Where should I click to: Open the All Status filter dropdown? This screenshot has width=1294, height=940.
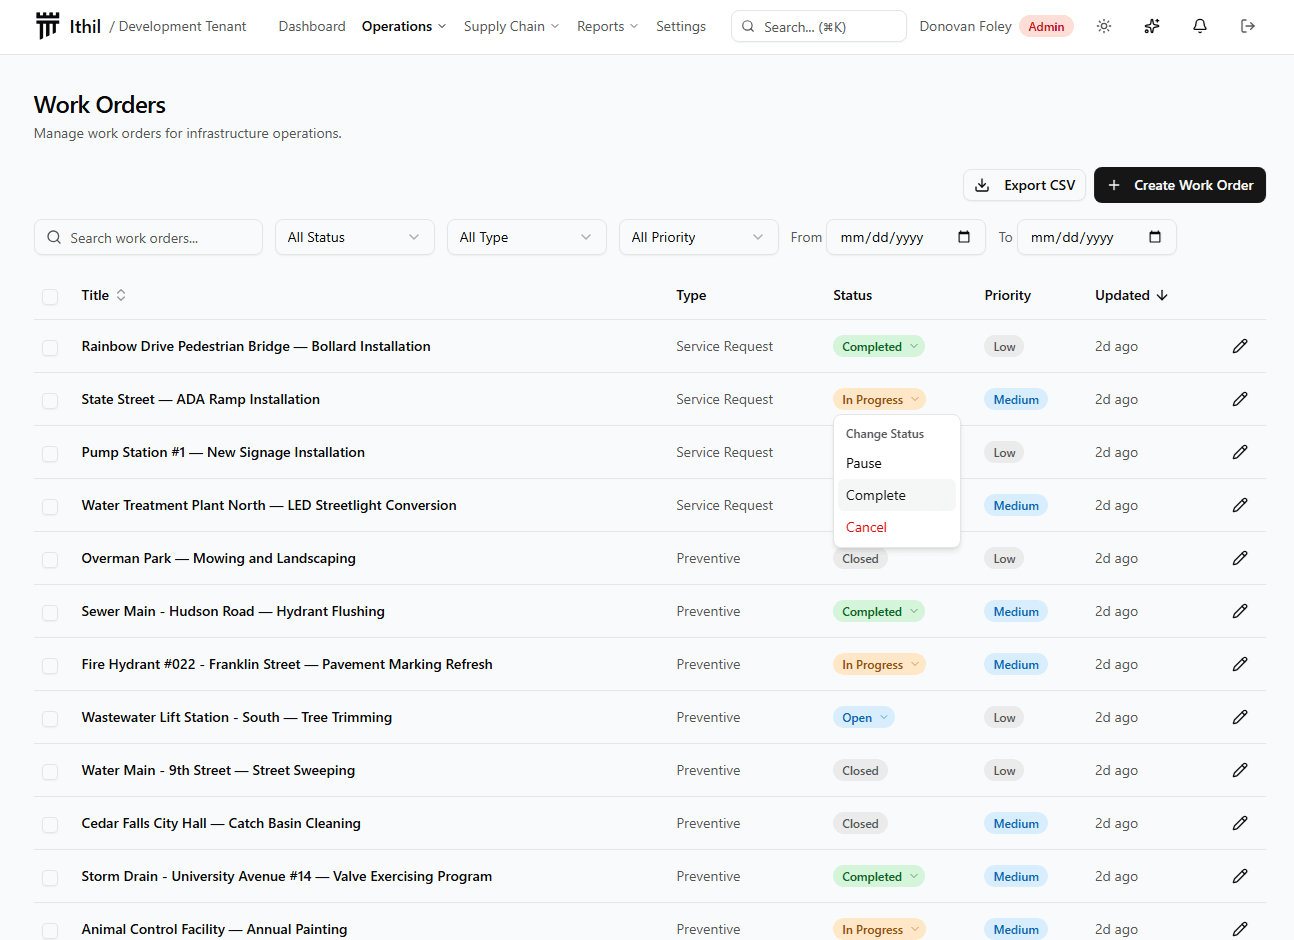click(x=355, y=237)
